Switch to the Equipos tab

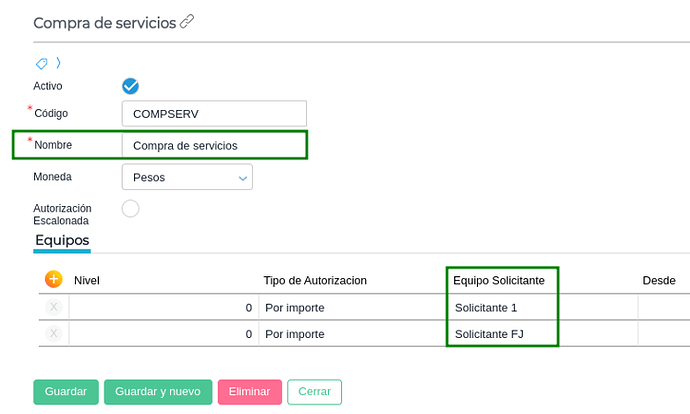[x=62, y=240]
